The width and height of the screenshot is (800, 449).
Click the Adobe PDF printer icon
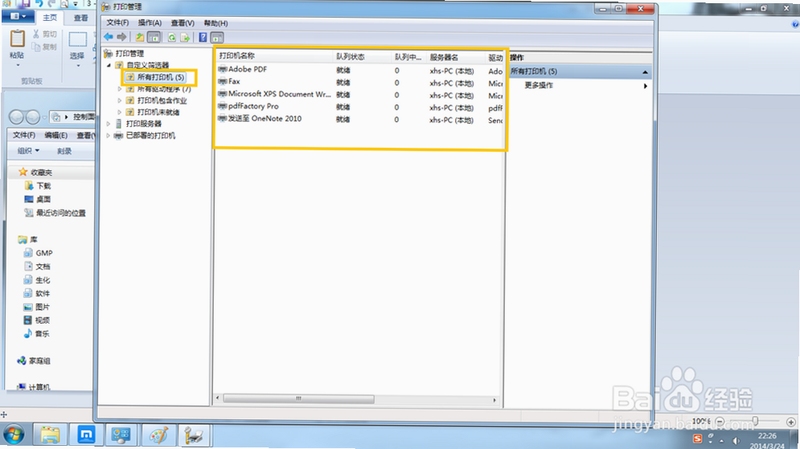pyautogui.click(x=222, y=69)
